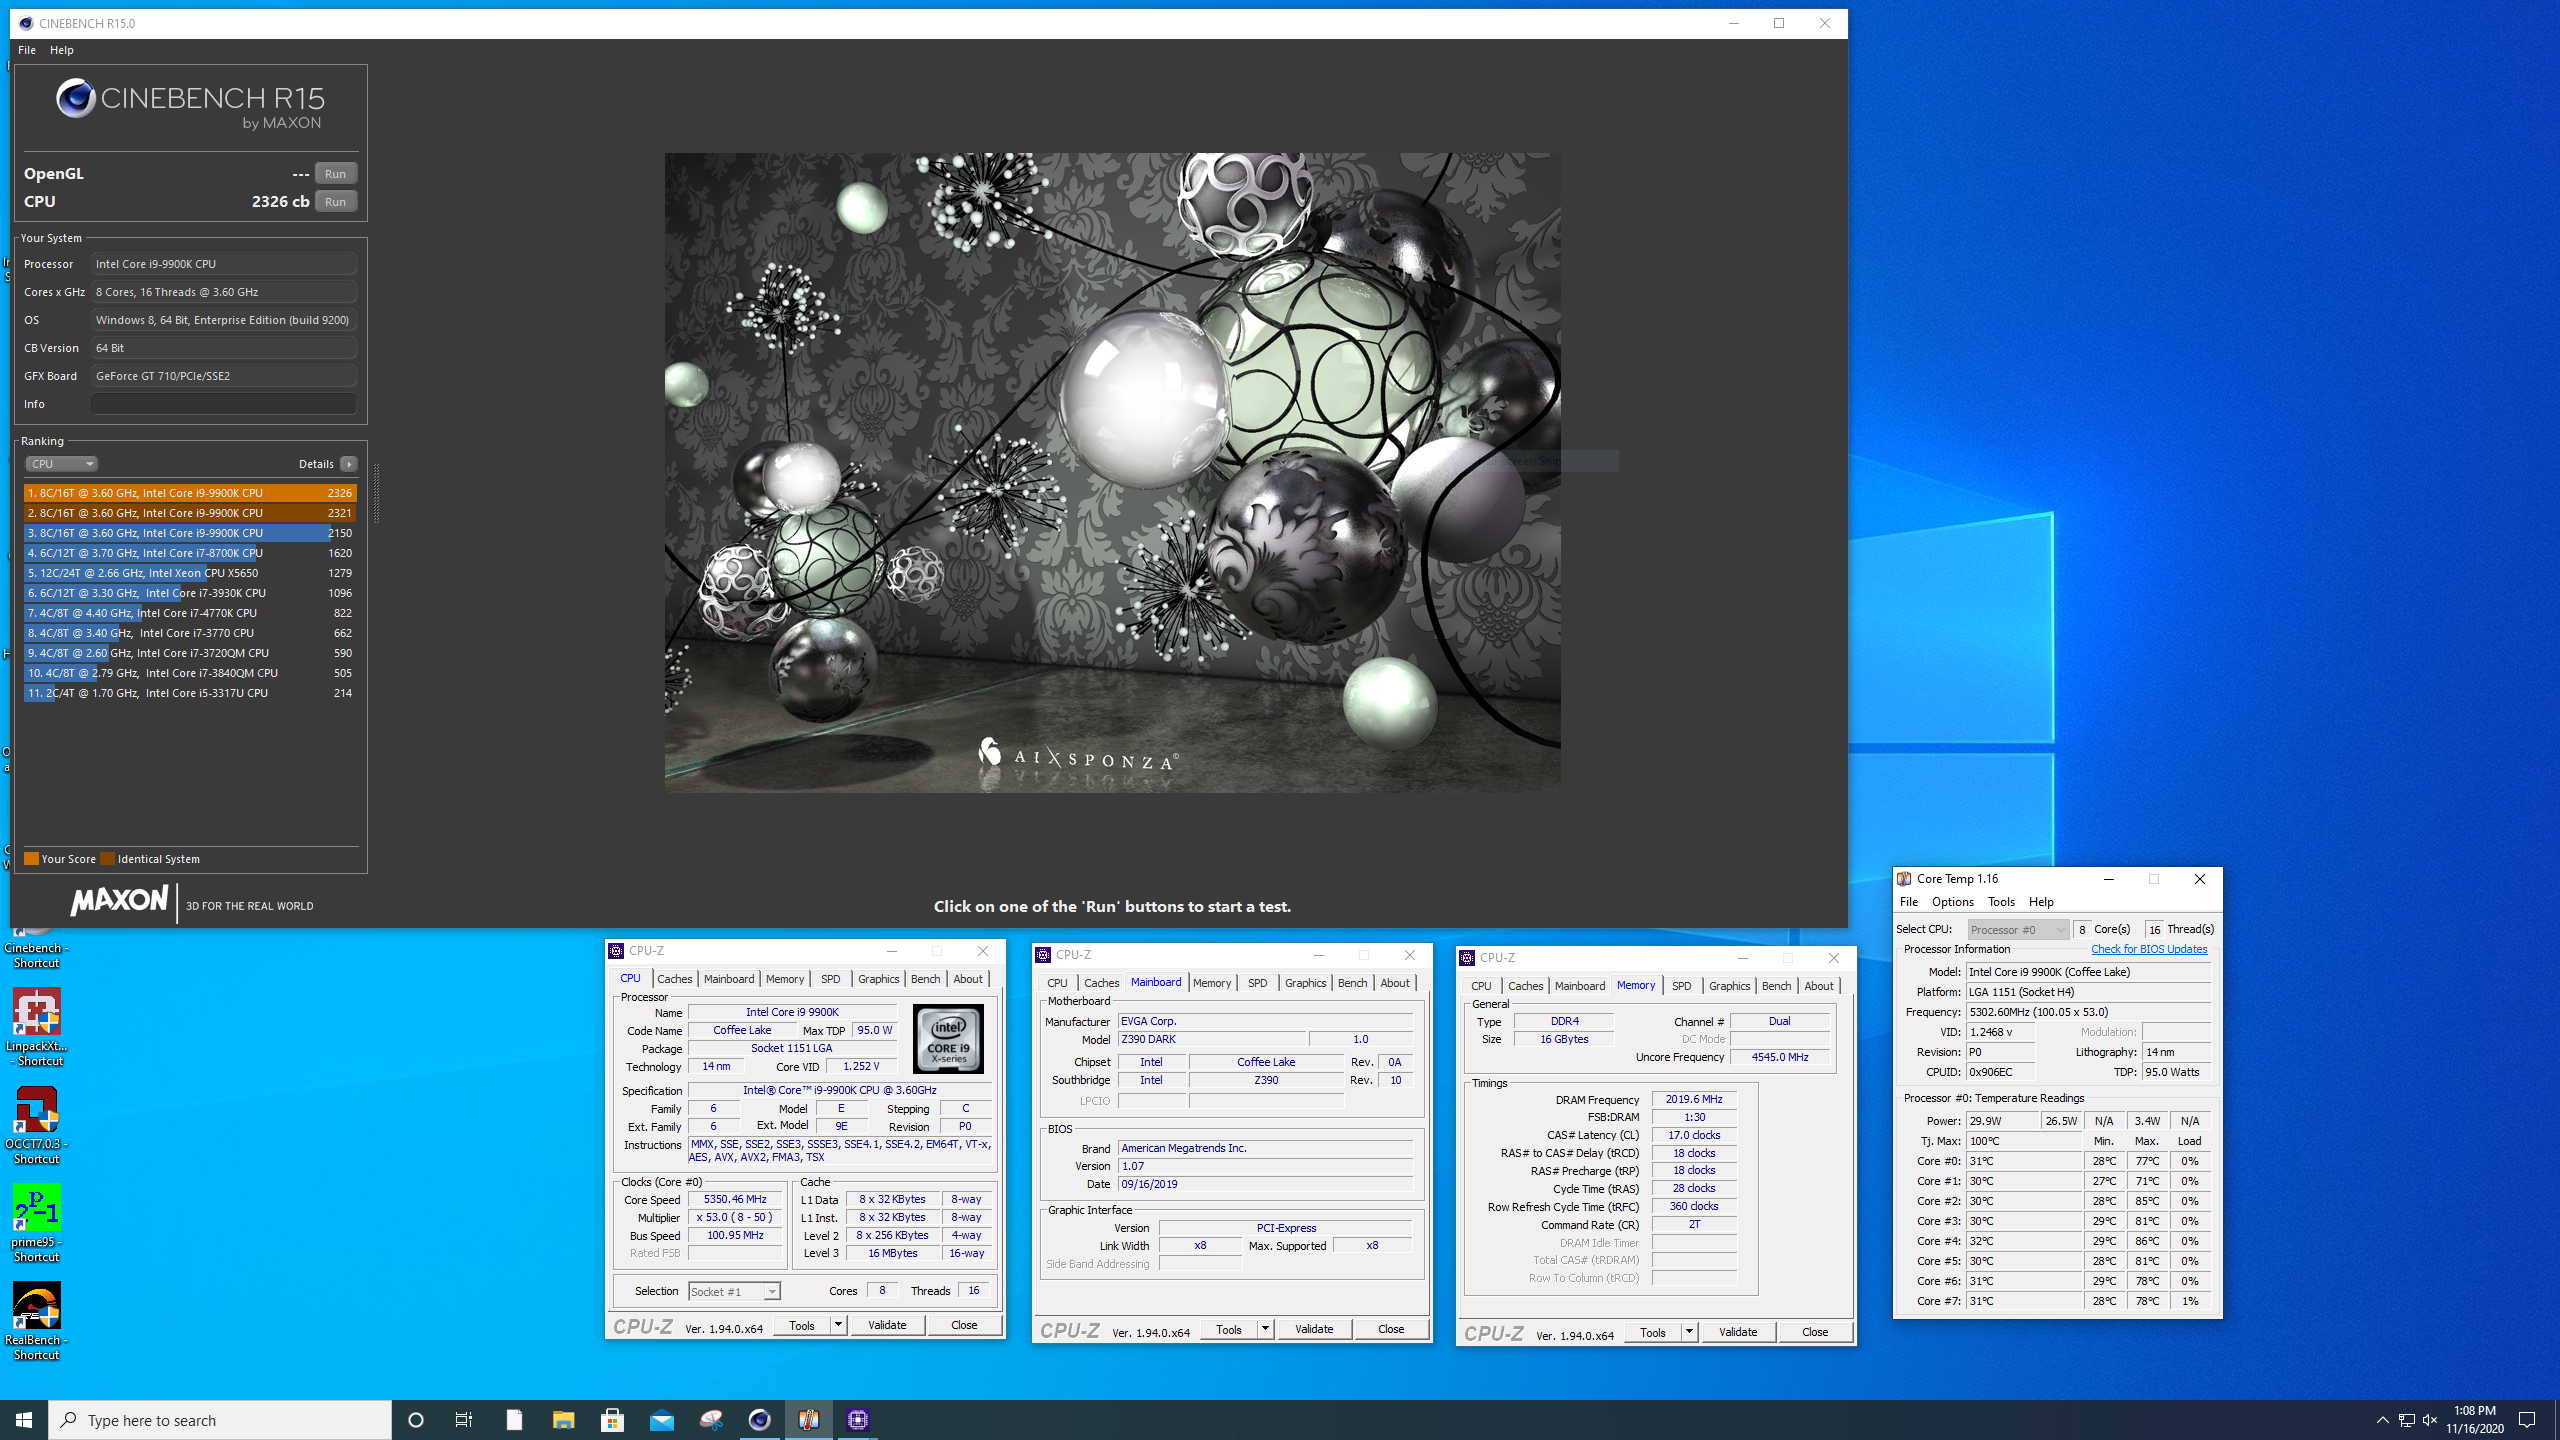This screenshot has width=2560, height=1440.
Task: Open the RealBench desktop shortcut
Action: pos(36,1321)
